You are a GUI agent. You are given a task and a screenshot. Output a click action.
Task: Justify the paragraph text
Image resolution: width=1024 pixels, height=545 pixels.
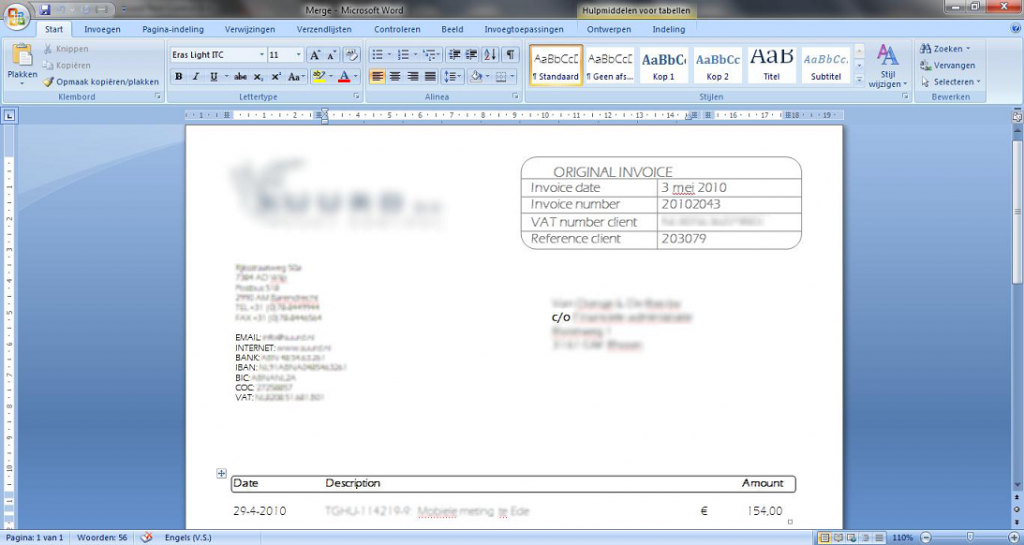pos(430,76)
